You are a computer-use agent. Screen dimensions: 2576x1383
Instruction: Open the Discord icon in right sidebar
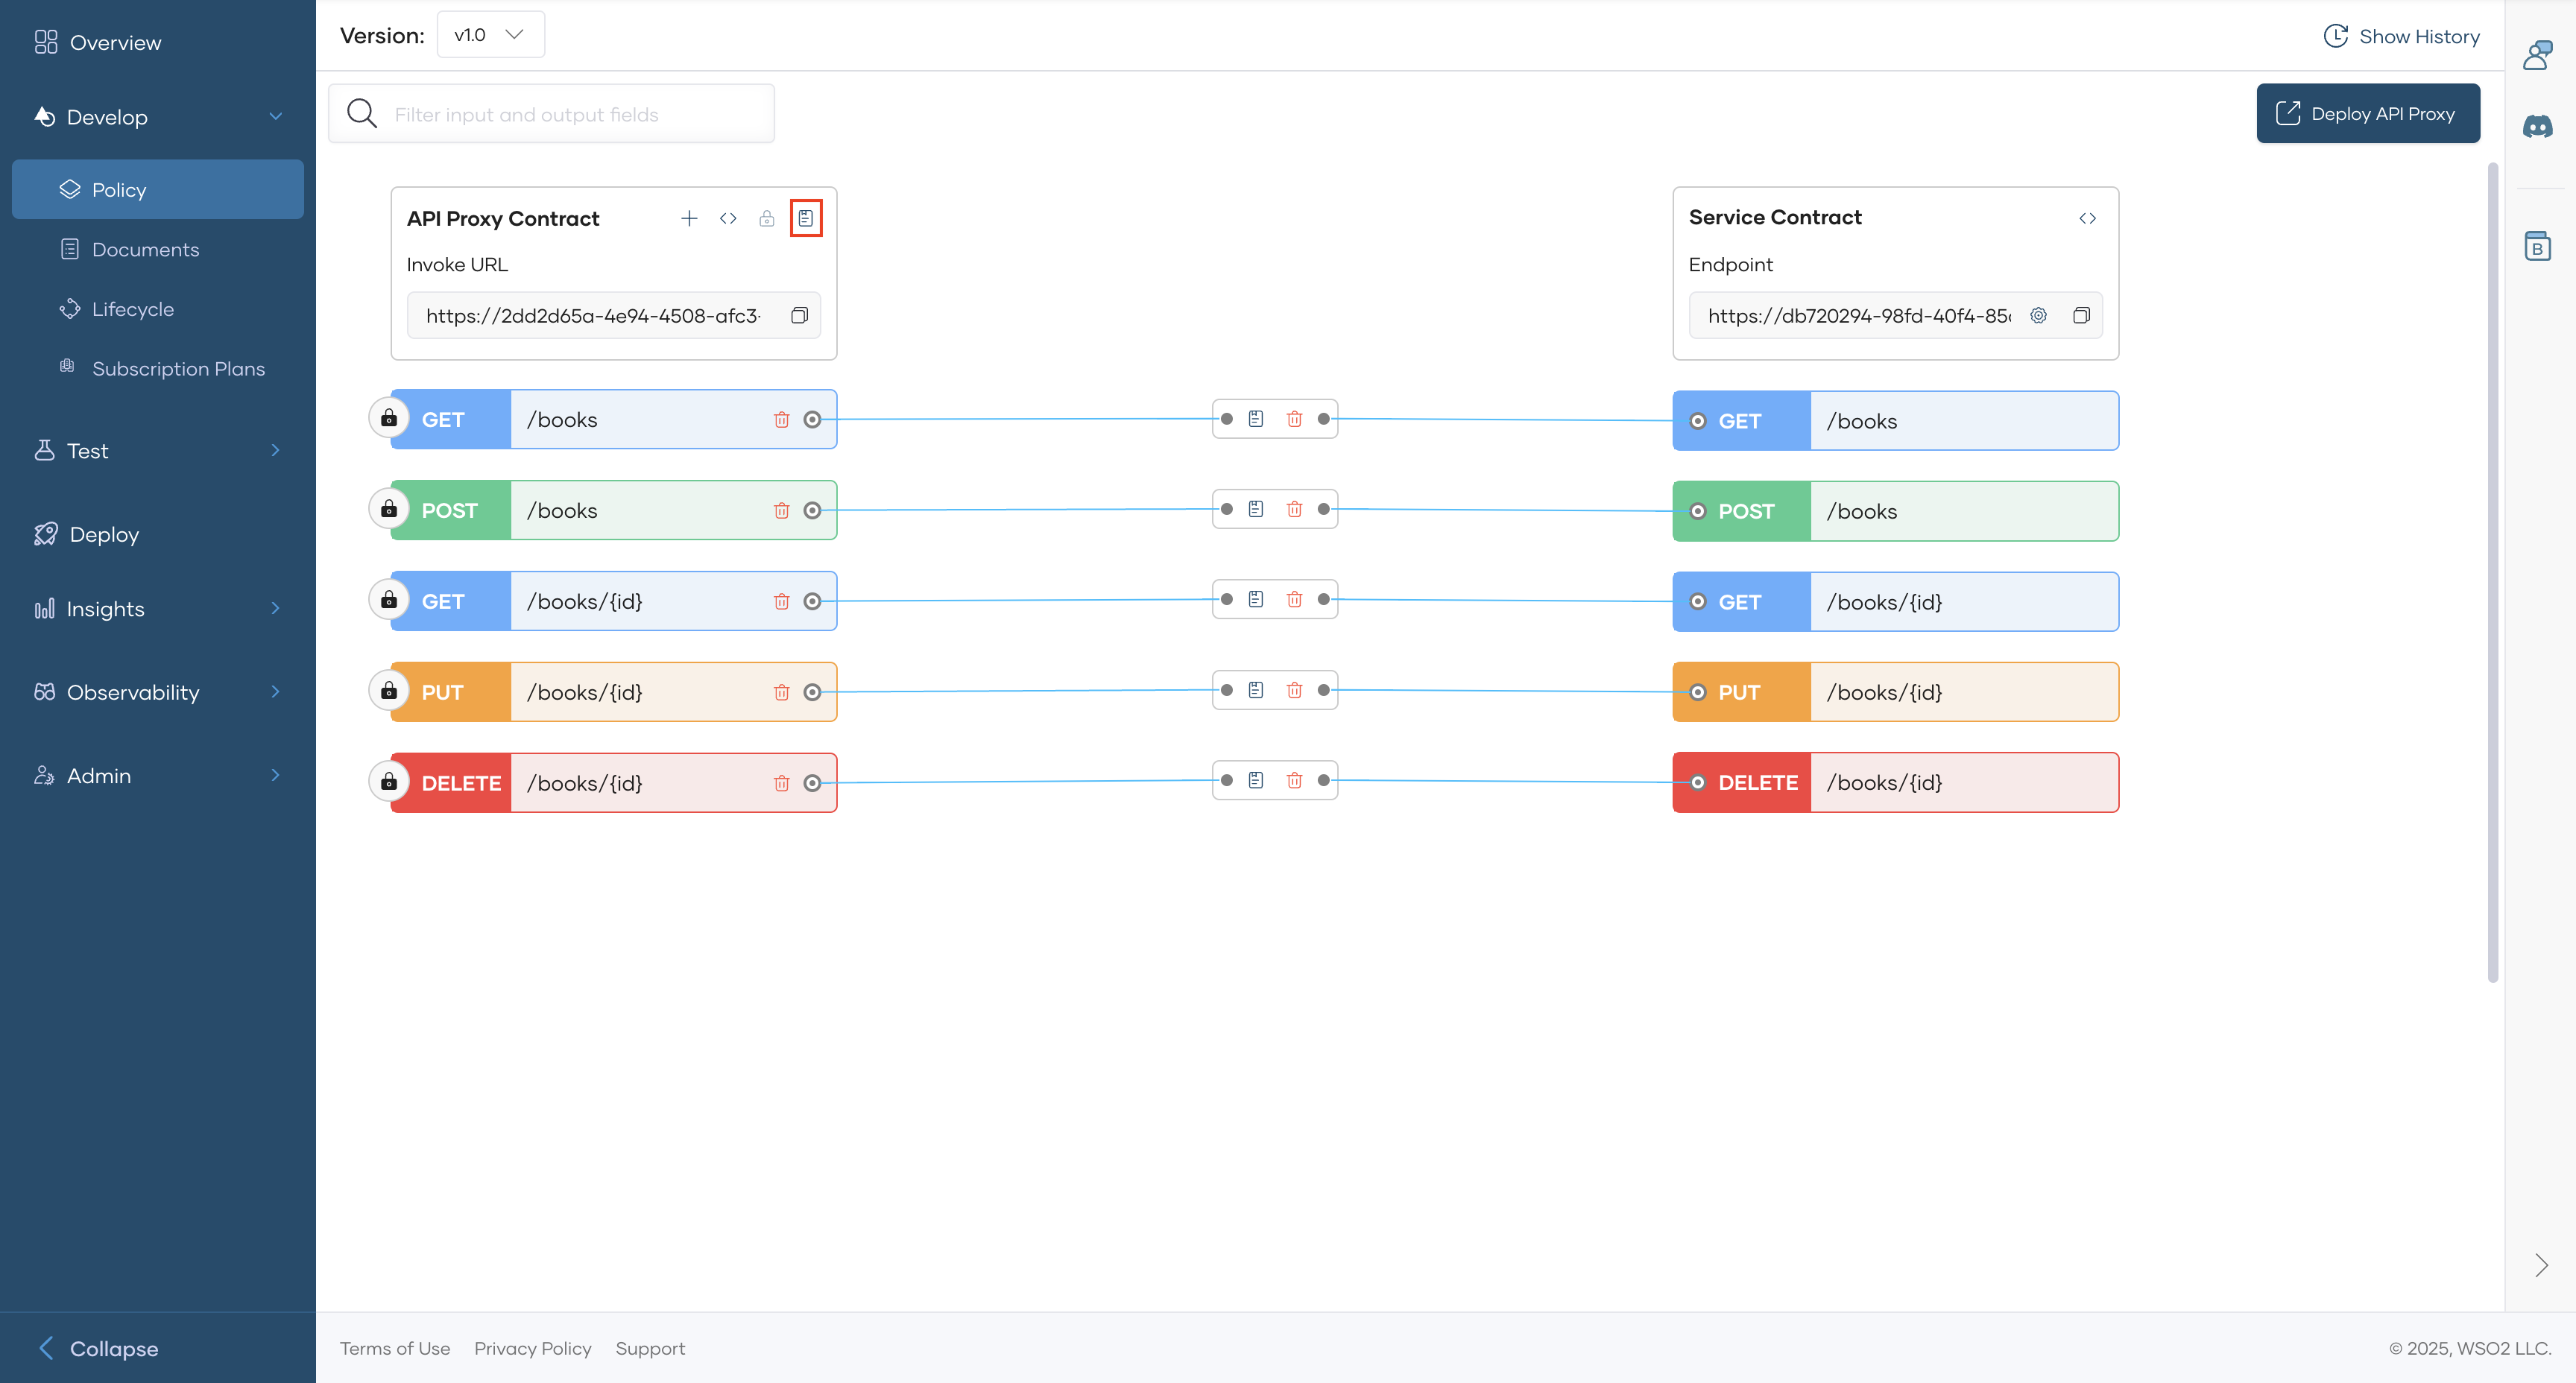2537,126
